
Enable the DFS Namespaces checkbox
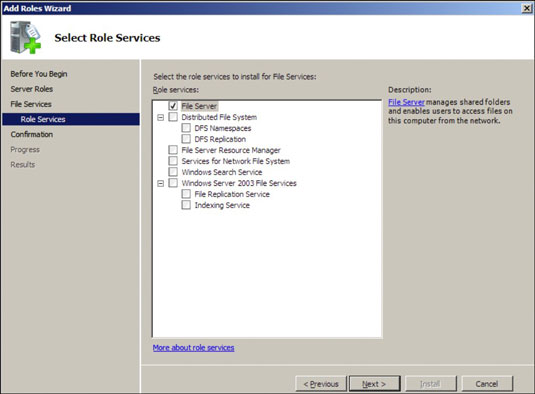186,128
